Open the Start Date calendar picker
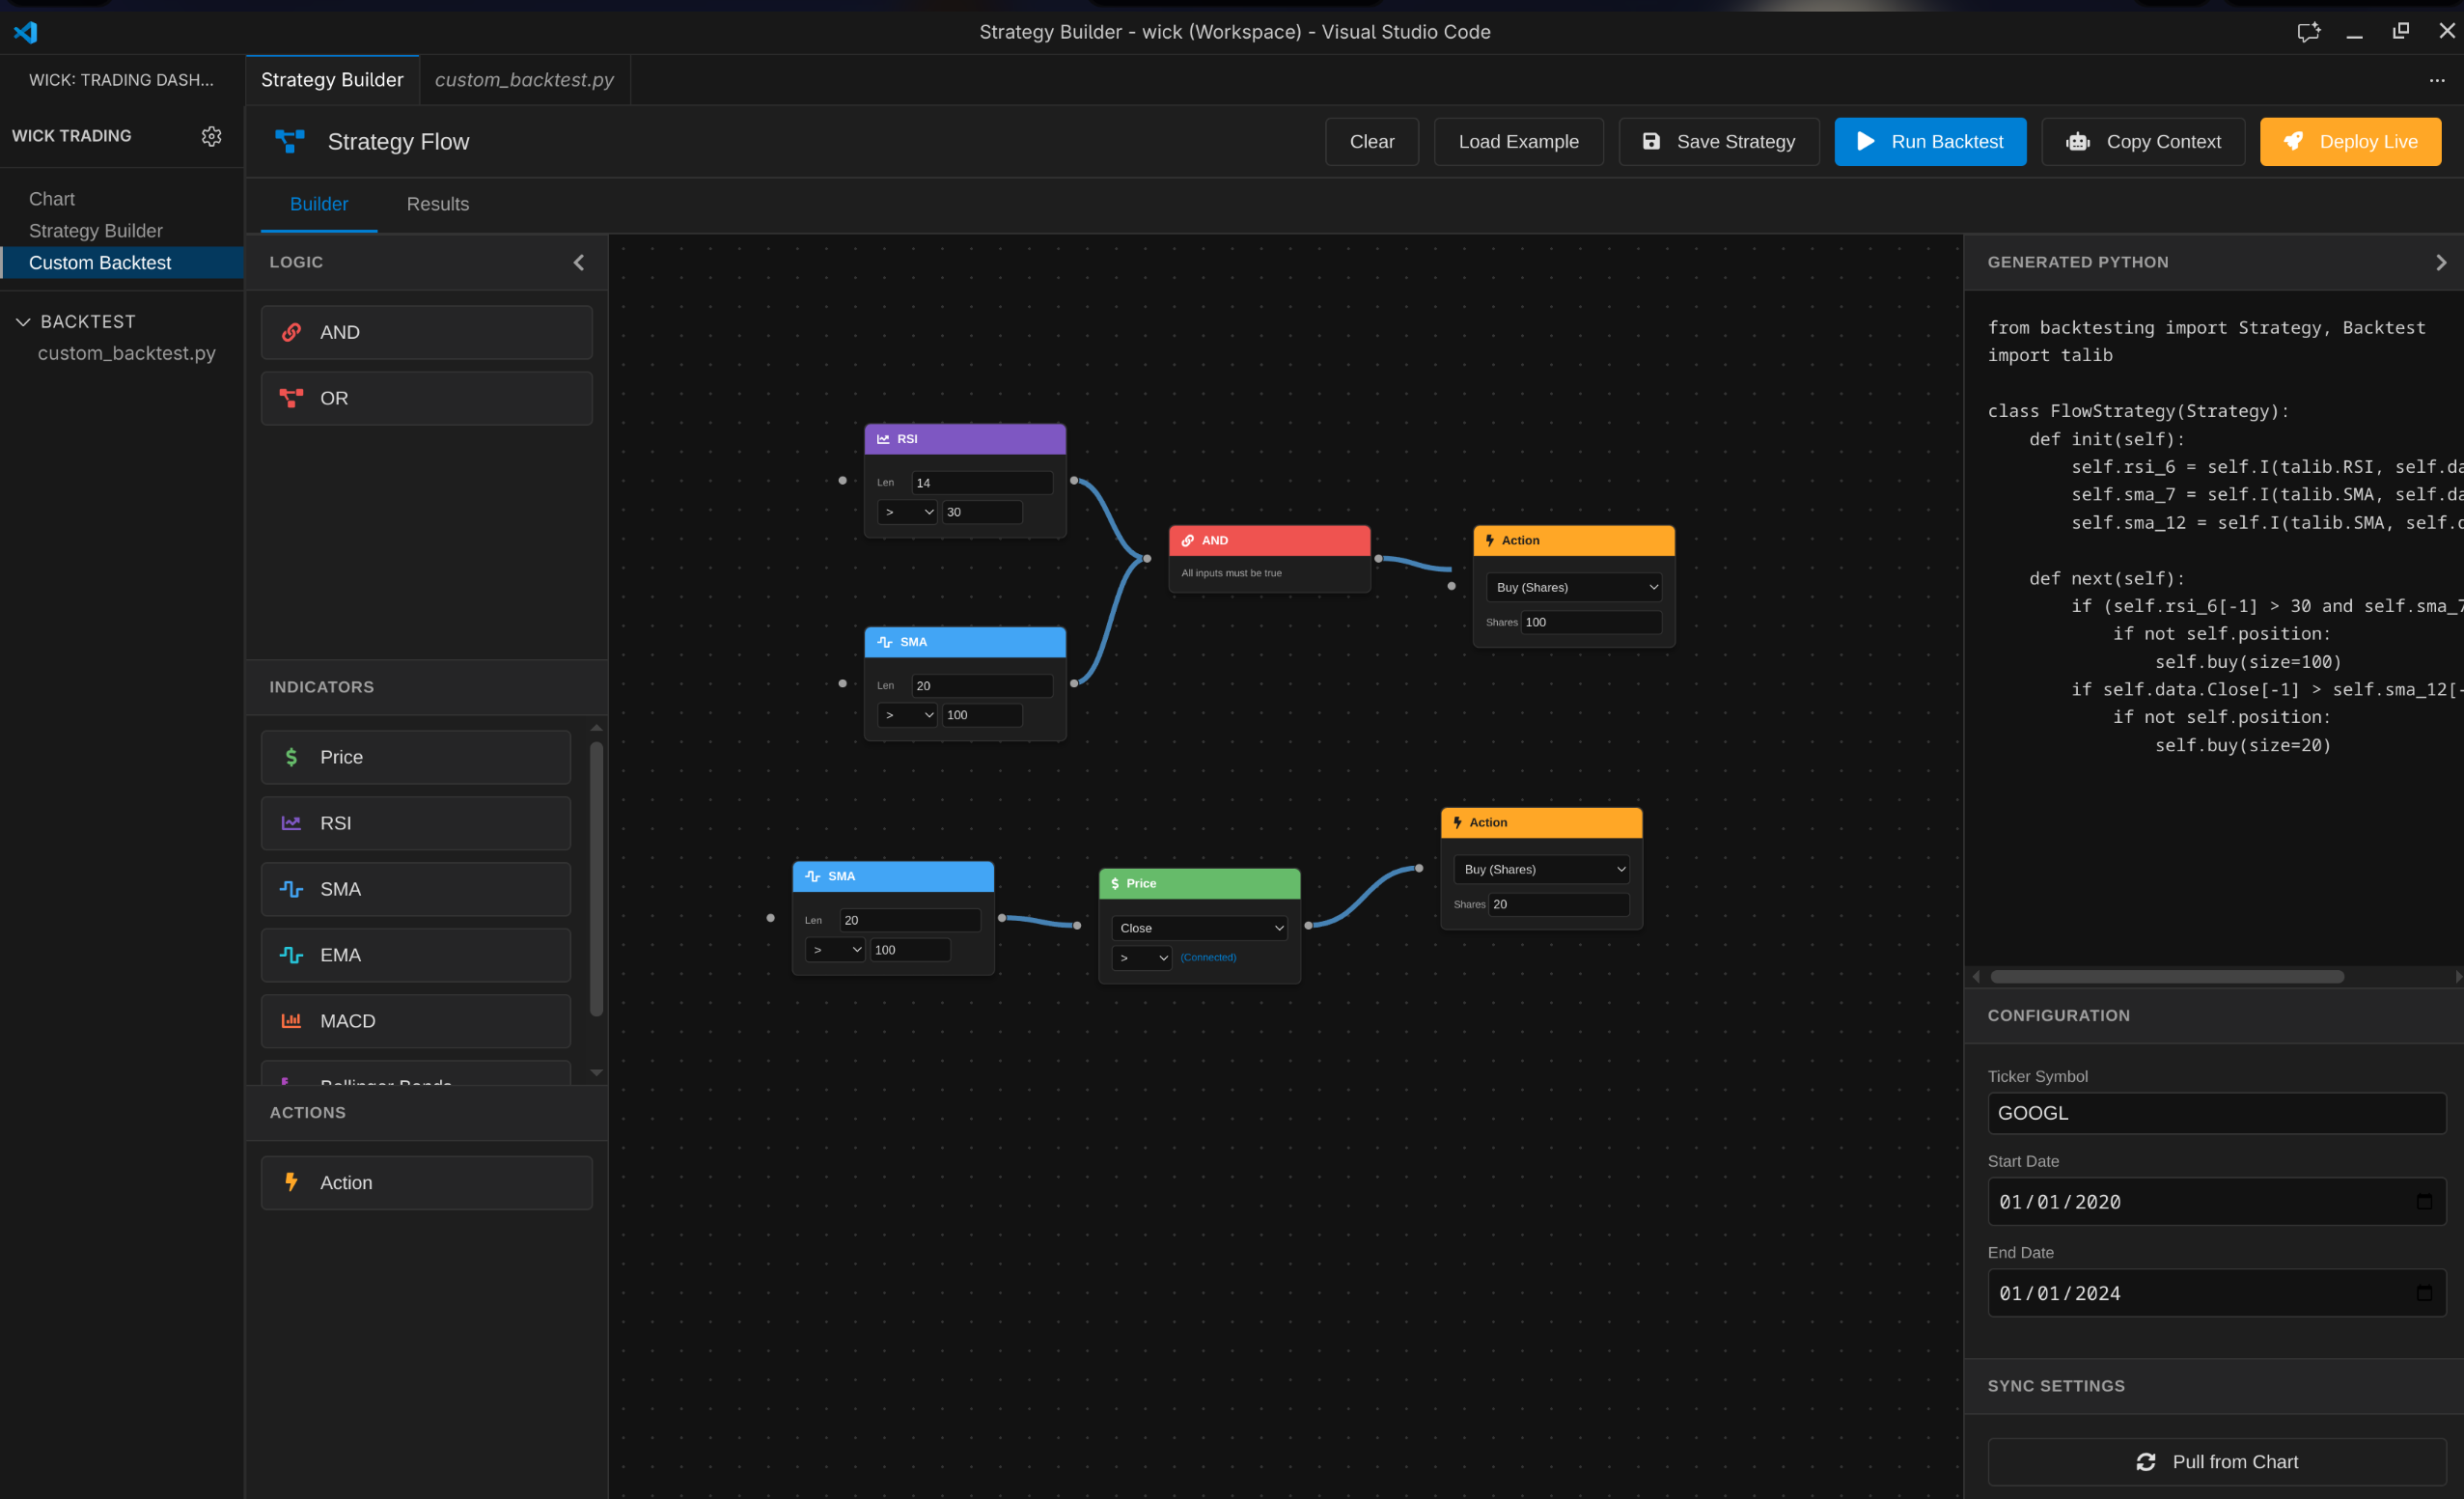The image size is (2464, 1499). tap(2424, 1202)
